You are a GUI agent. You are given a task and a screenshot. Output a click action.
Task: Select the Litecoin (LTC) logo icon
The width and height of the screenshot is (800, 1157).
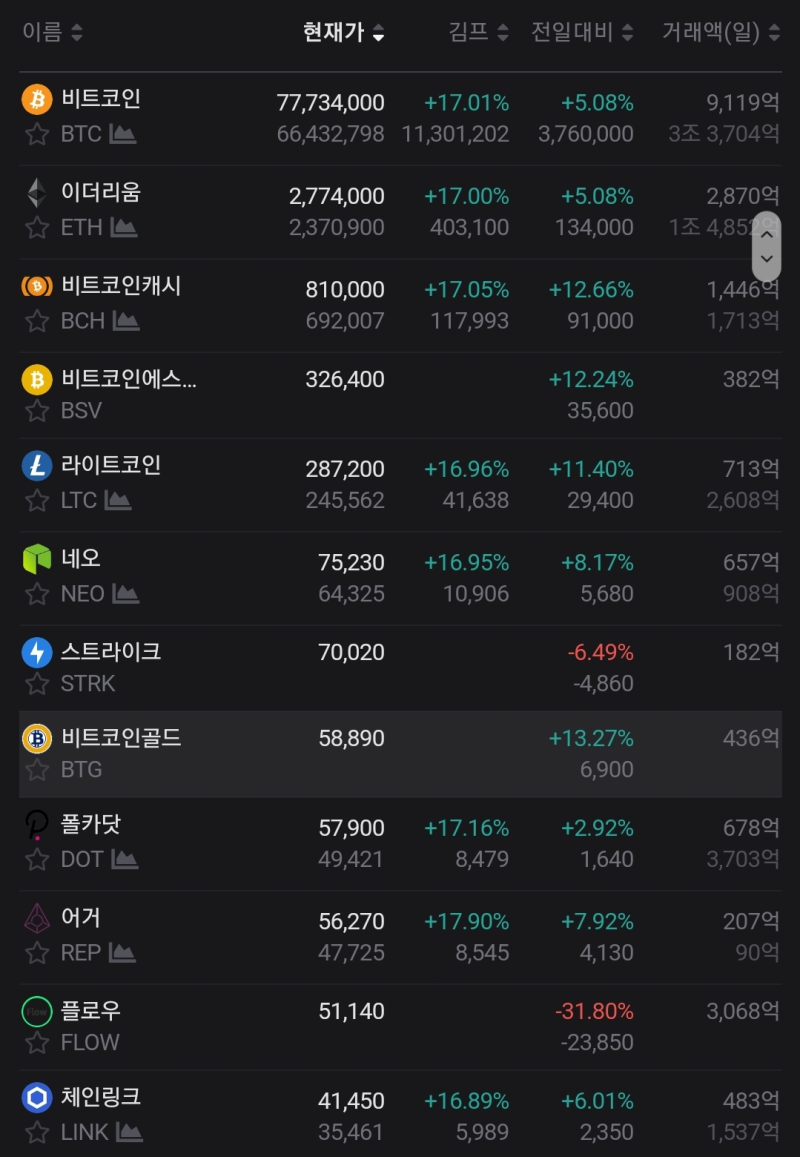coord(35,465)
